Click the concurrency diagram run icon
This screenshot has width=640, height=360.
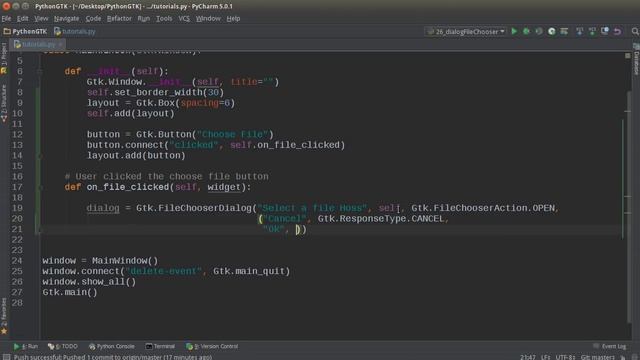click(552, 31)
